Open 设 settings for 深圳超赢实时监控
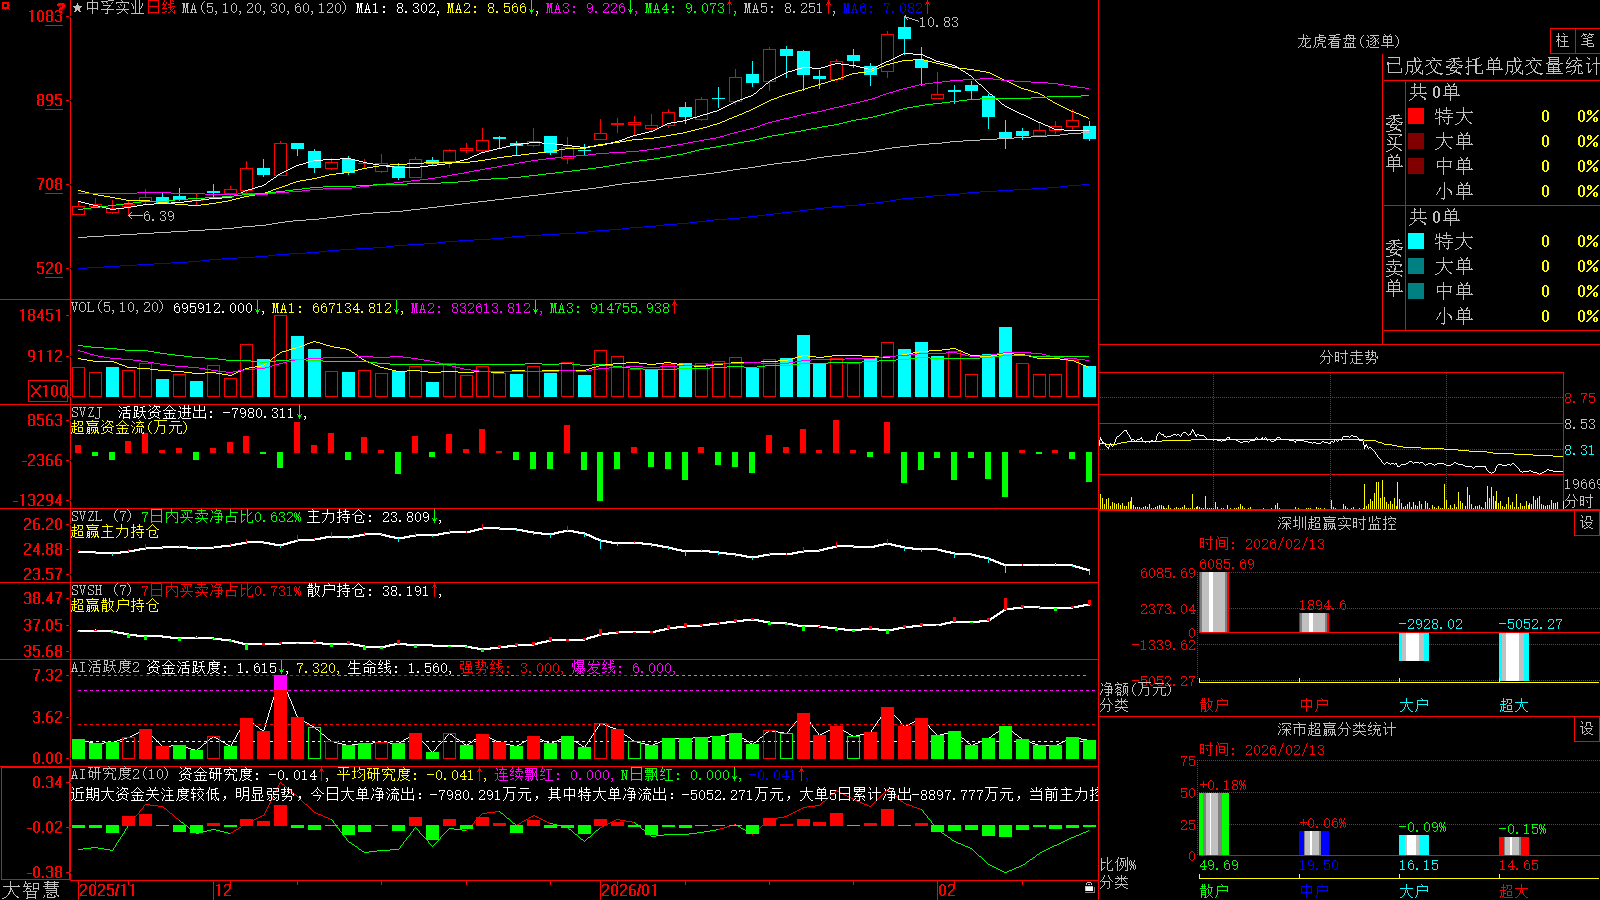The image size is (1600, 900). click(1587, 523)
